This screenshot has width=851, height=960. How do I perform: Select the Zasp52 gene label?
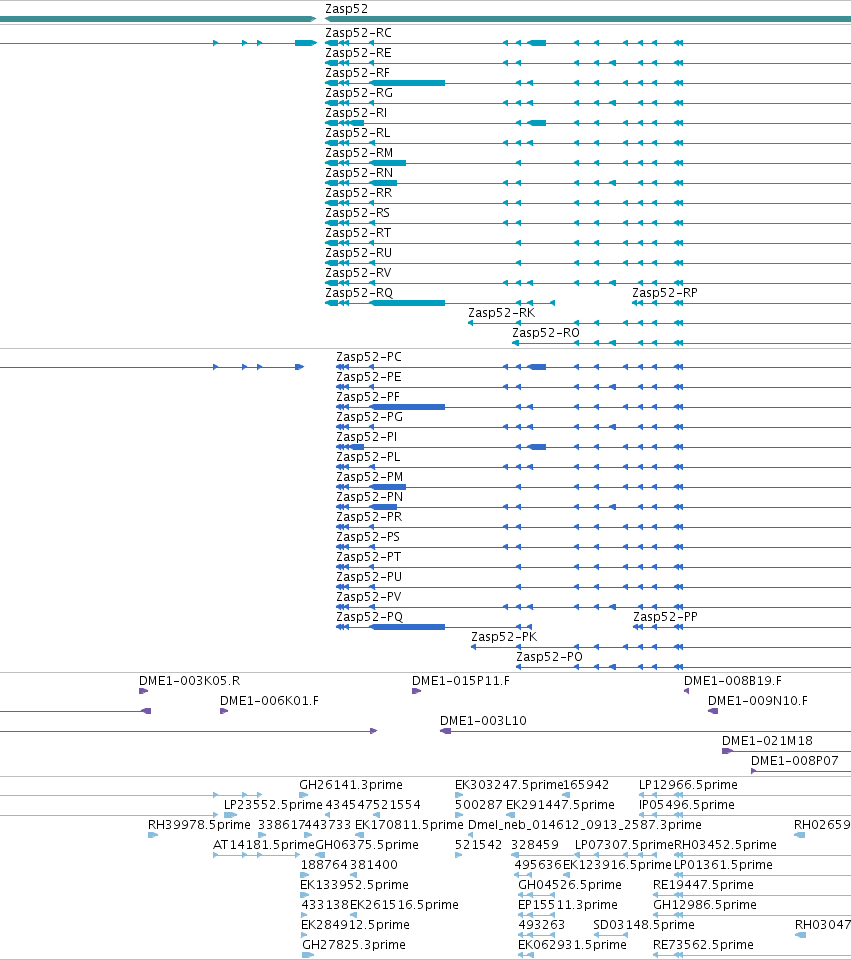tap(347, 9)
